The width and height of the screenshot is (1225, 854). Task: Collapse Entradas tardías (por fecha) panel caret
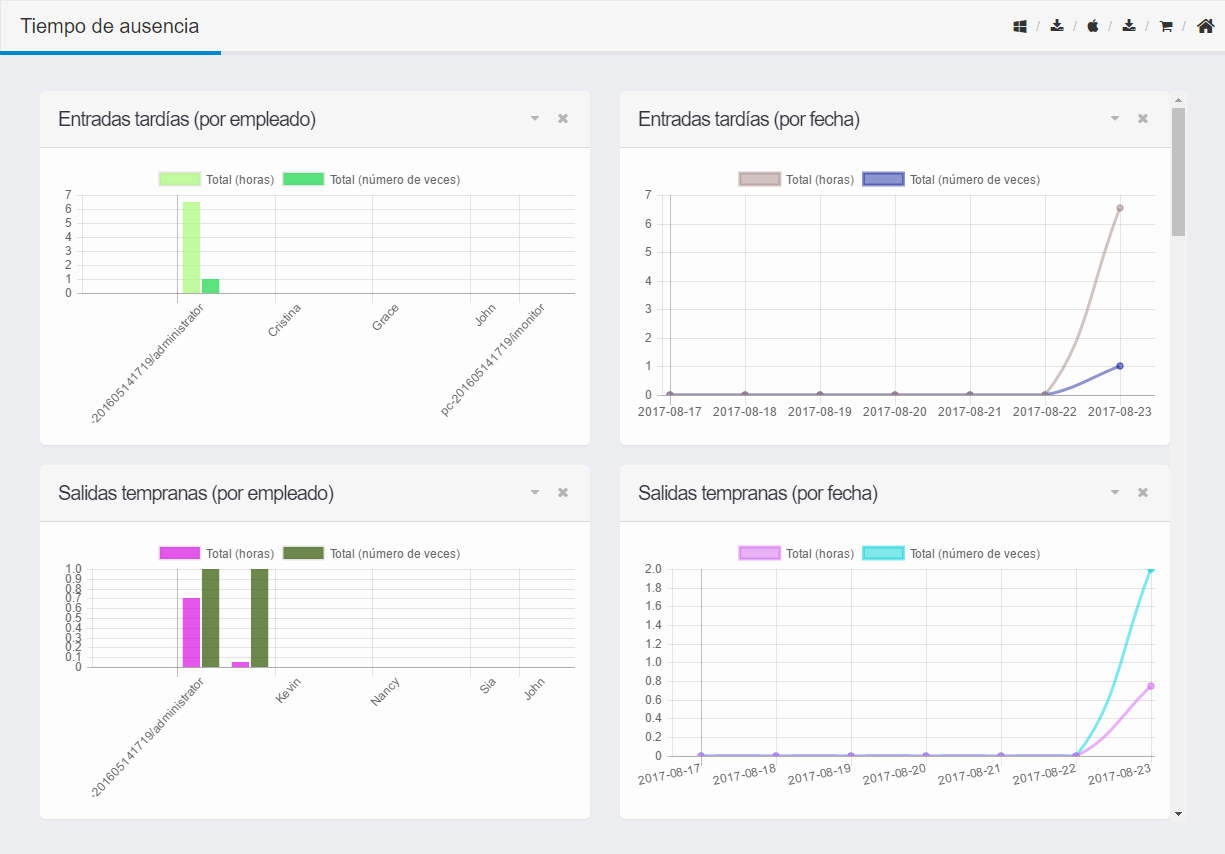click(1115, 119)
